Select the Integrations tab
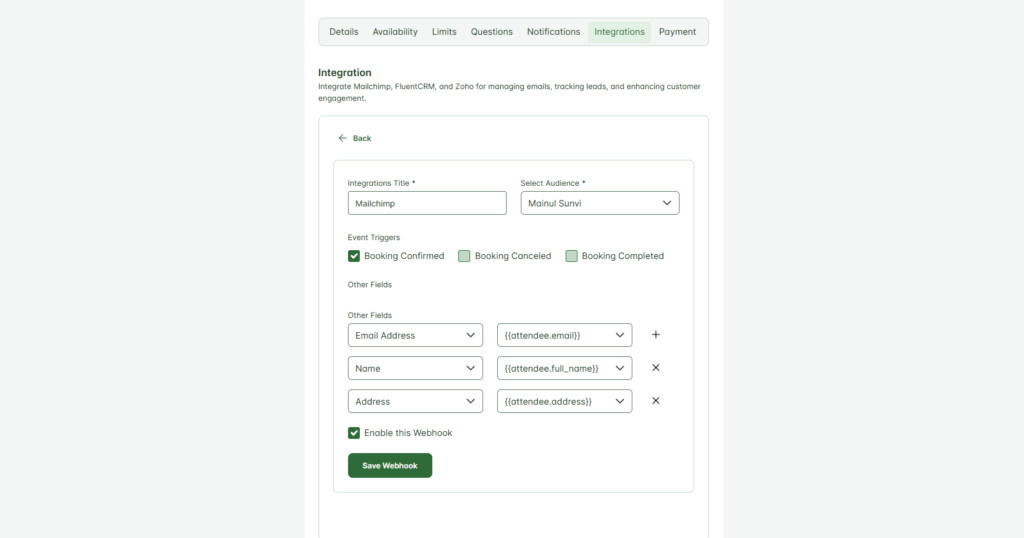Viewport: 1024px width, 538px height. 619,32
